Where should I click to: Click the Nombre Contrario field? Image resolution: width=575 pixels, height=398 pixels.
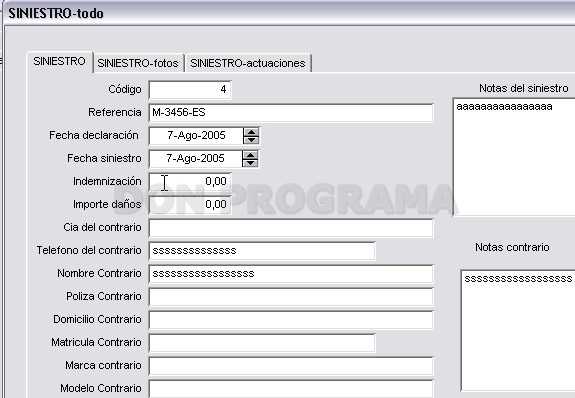tap(291, 274)
